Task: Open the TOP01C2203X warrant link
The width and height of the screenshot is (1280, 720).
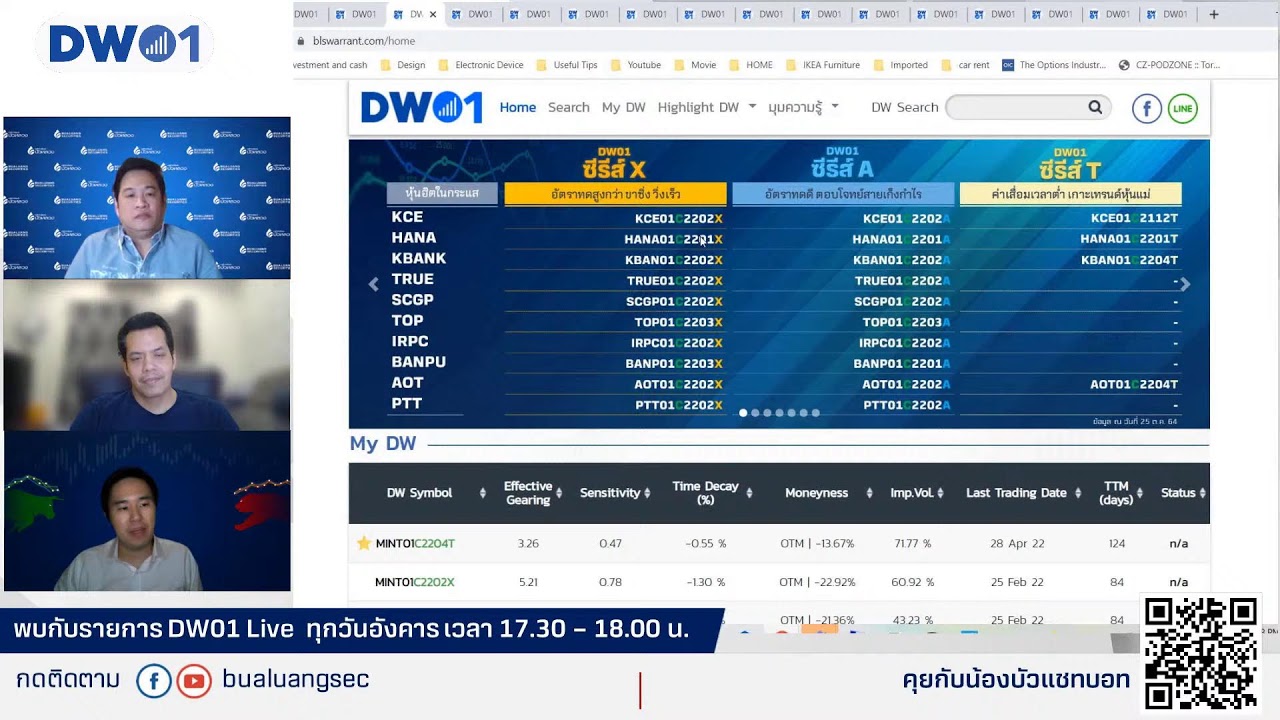Action: pos(678,323)
